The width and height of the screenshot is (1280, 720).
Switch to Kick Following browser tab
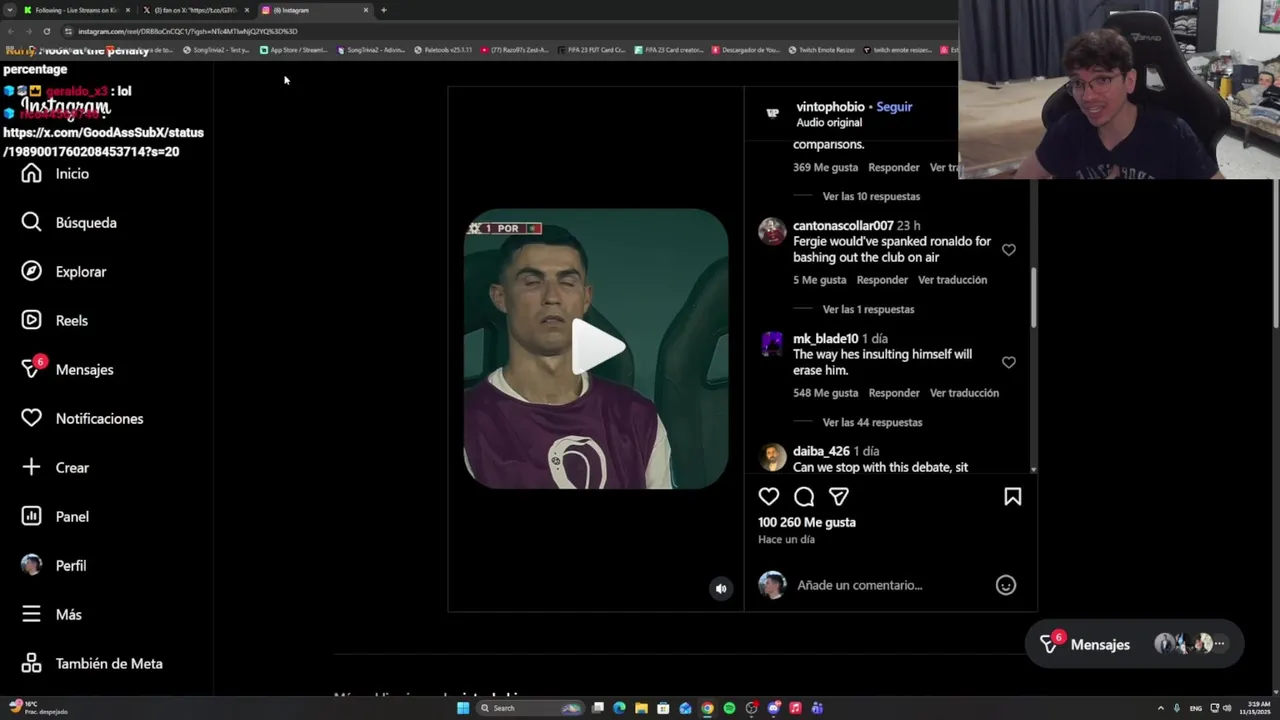pyautogui.click(x=76, y=10)
